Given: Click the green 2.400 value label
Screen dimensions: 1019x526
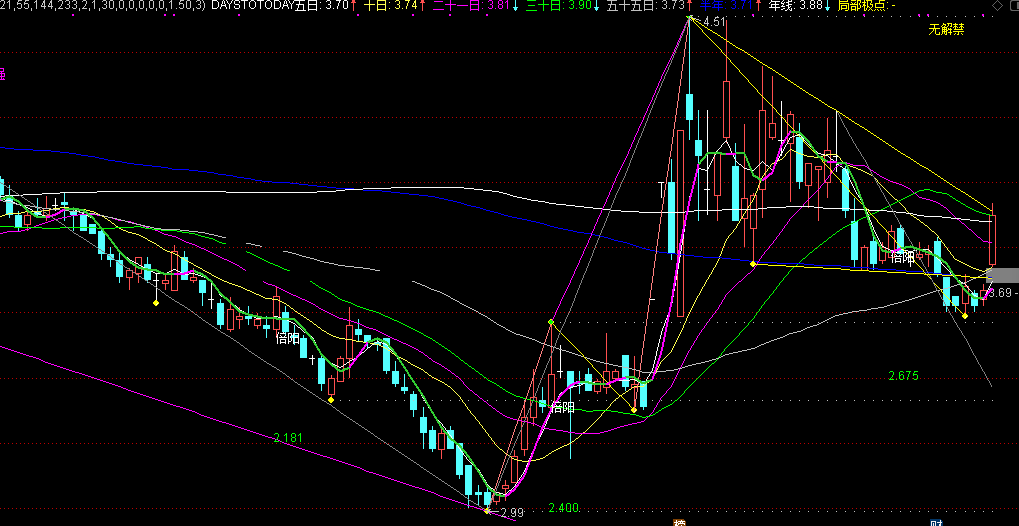Looking at the screenshot, I should click(x=563, y=508).
